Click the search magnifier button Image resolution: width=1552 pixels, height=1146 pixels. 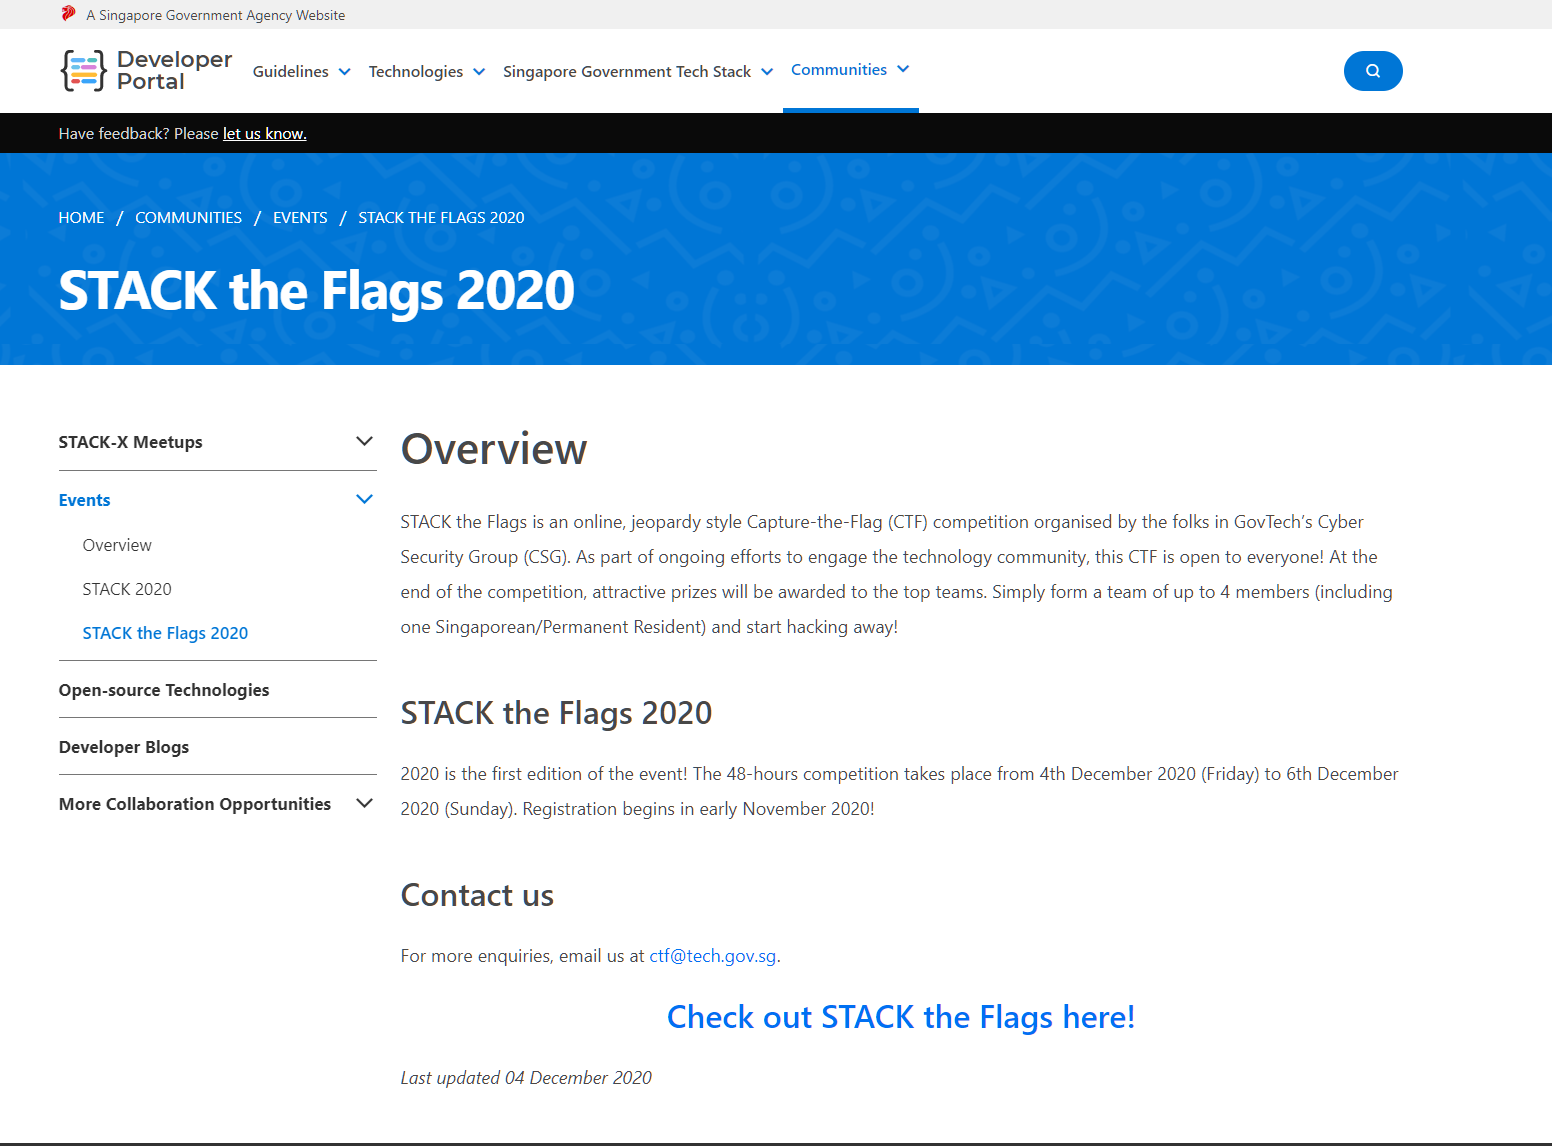(1372, 71)
